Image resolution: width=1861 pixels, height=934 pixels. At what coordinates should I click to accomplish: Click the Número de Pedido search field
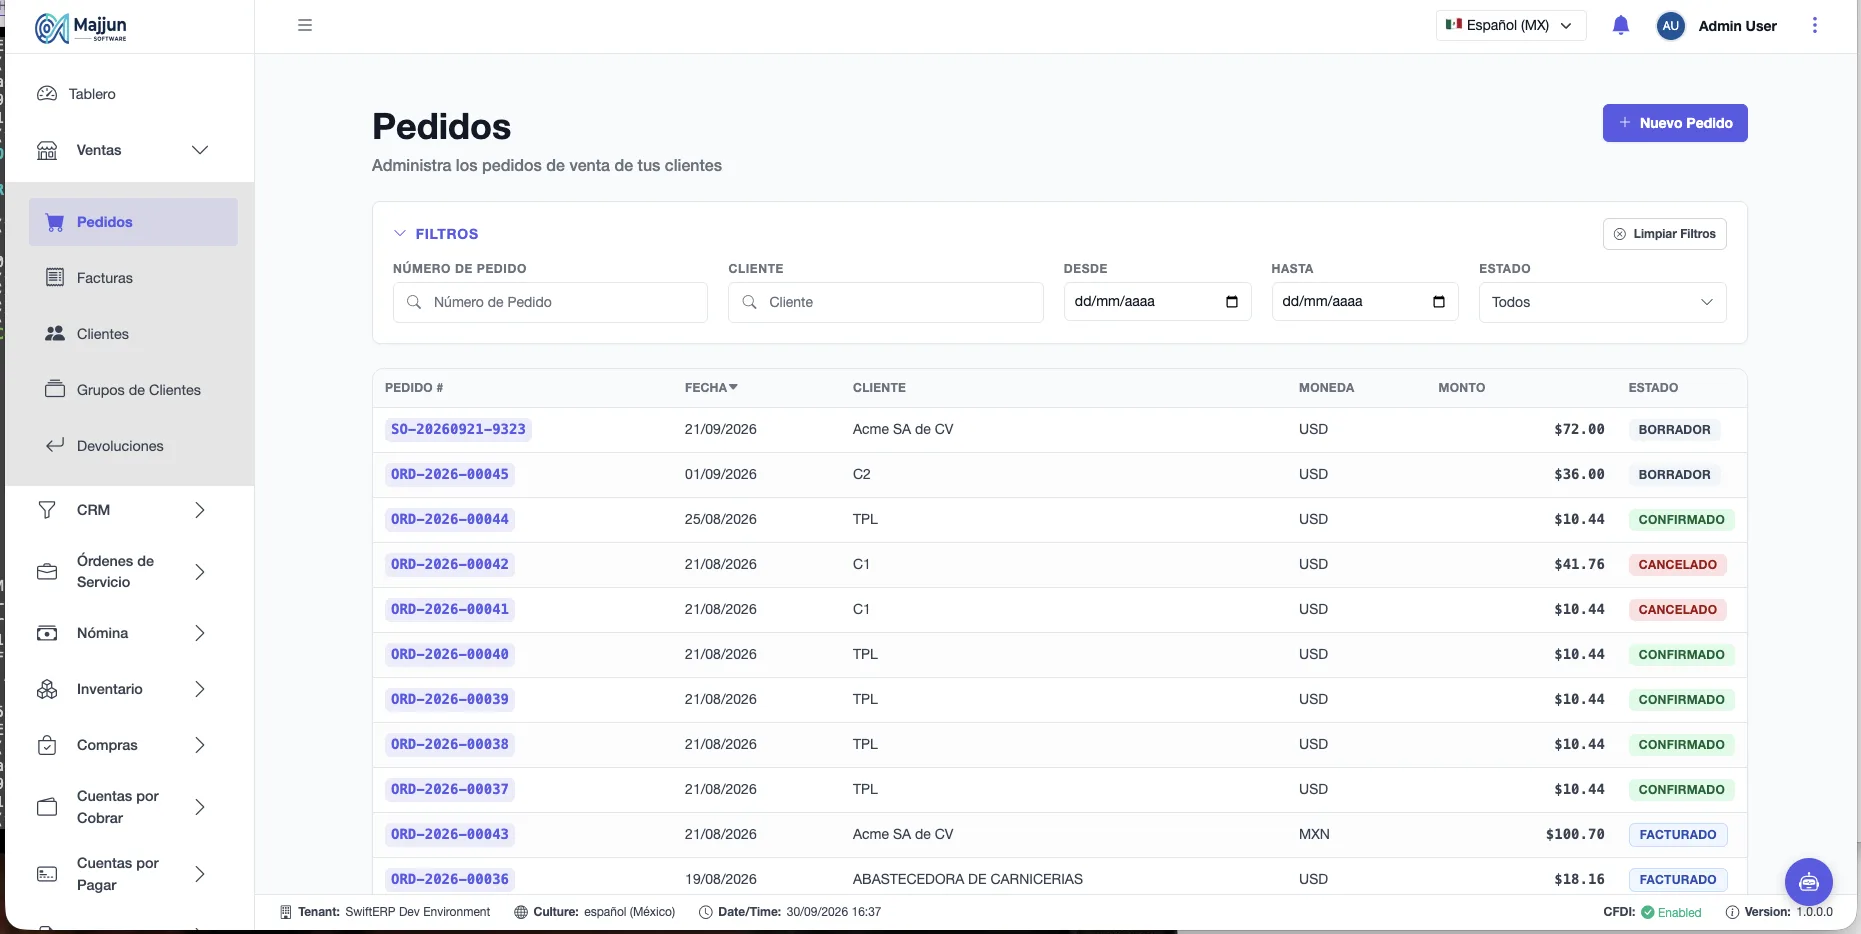(x=550, y=302)
